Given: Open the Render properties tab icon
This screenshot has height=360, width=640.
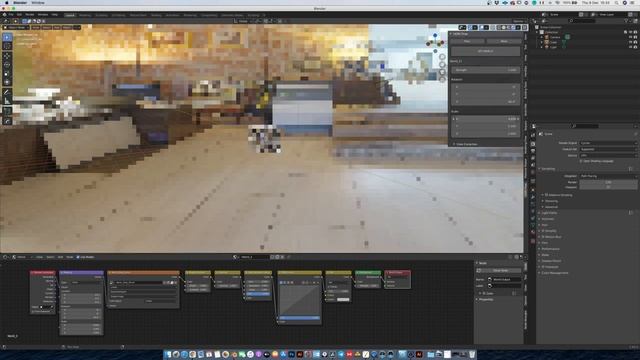Looking at the screenshot, I should 533,144.
